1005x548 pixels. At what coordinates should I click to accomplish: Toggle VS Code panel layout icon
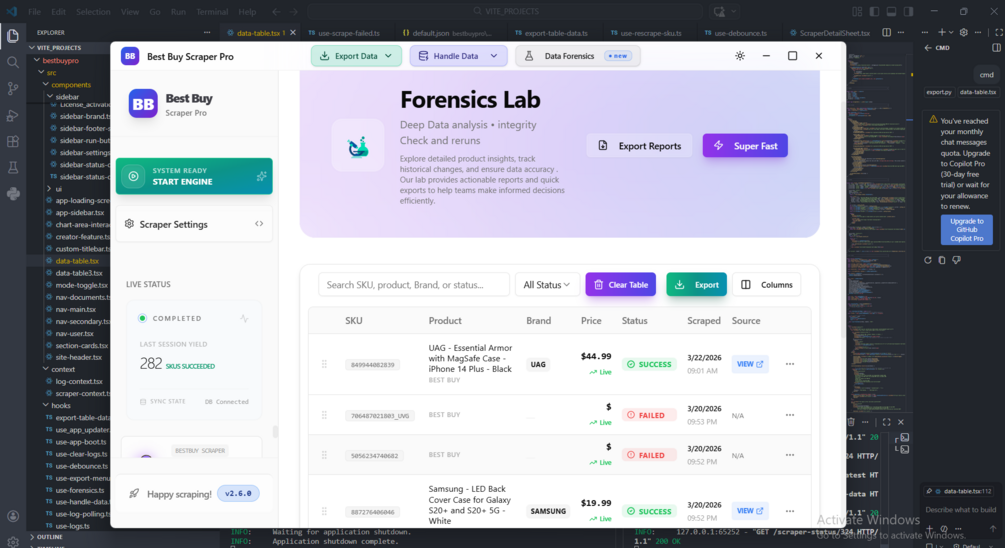892,12
